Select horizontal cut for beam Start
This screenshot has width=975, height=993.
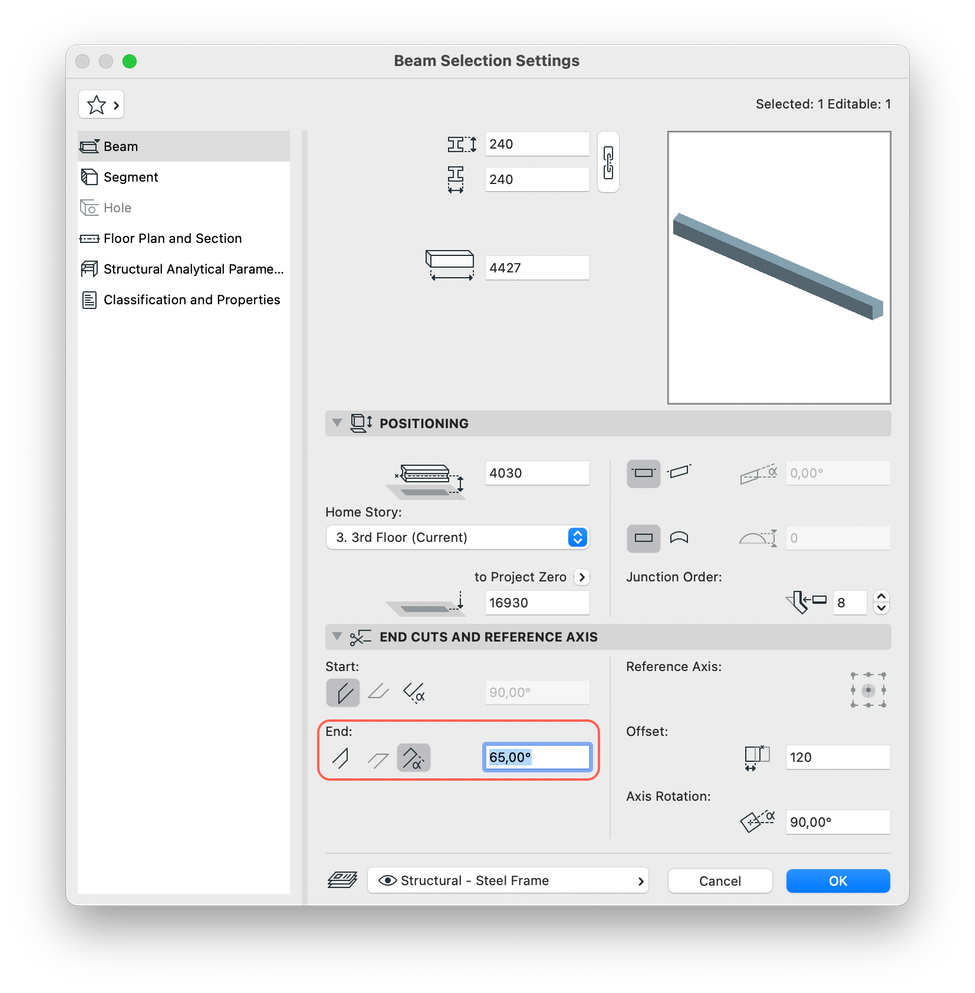(379, 692)
